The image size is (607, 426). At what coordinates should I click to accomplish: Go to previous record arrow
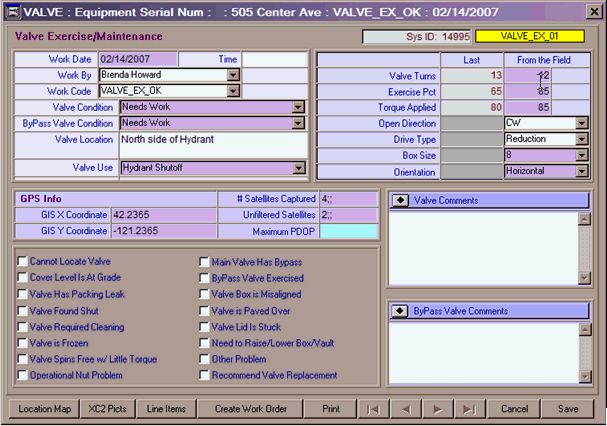click(x=405, y=409)
